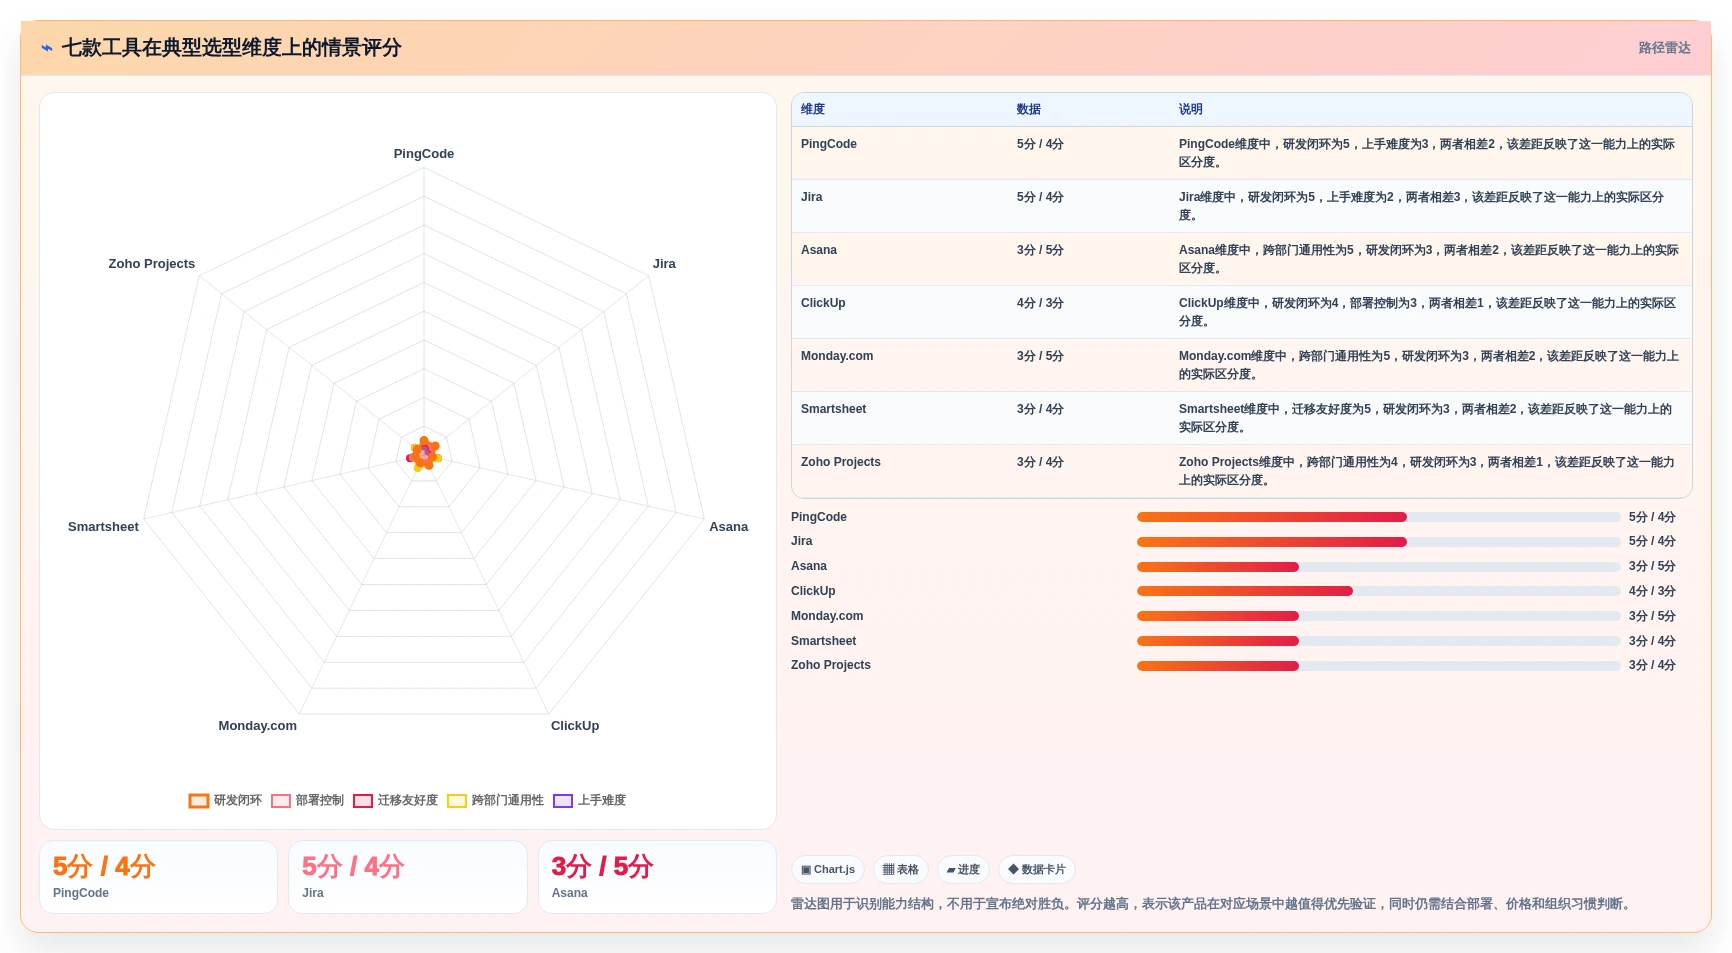
Task: Click the footnote beginning 雷达图用于识别能力结构
Action: click(1213, 904)
